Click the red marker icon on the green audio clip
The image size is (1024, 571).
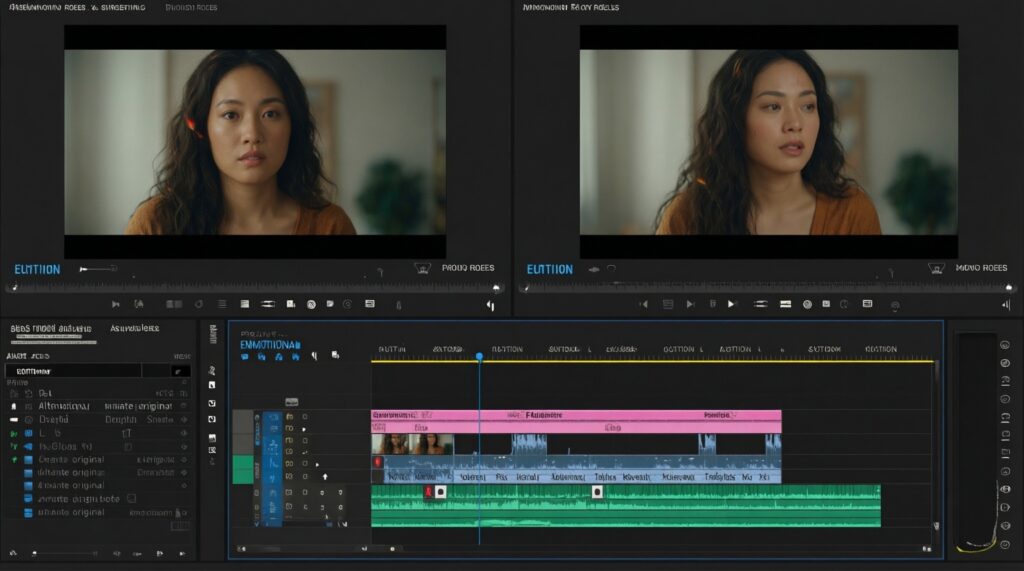coord(427,492)
